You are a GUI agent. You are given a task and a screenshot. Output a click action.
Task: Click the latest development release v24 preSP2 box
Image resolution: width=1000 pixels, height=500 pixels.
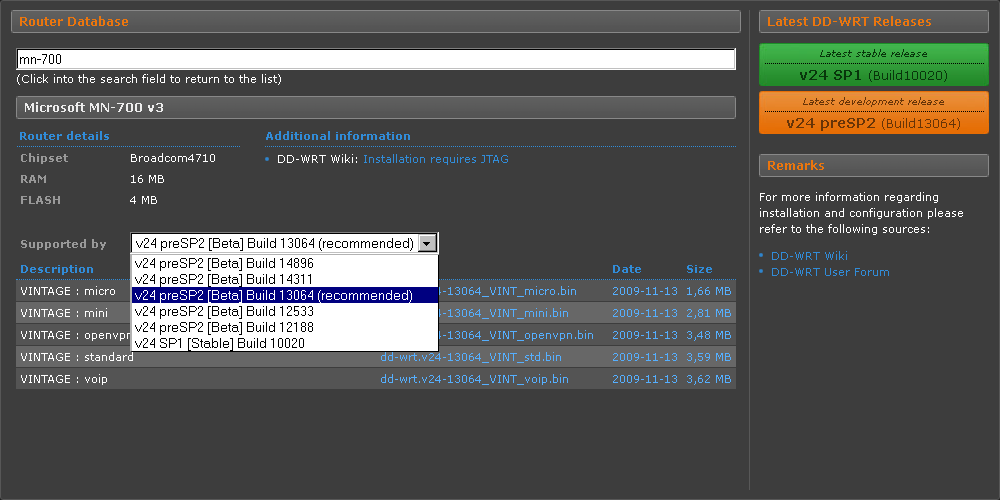(x=873, y=113)
